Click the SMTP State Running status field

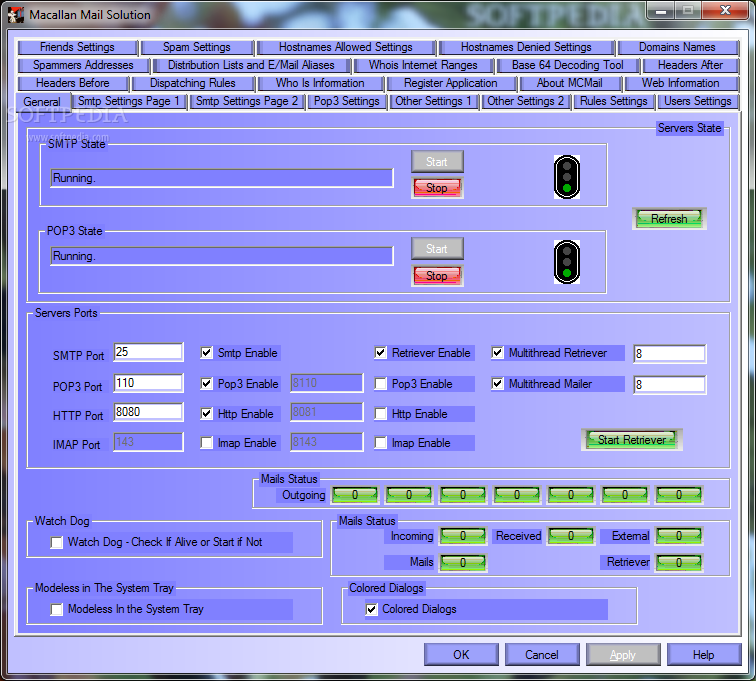[x=222, y=178]
